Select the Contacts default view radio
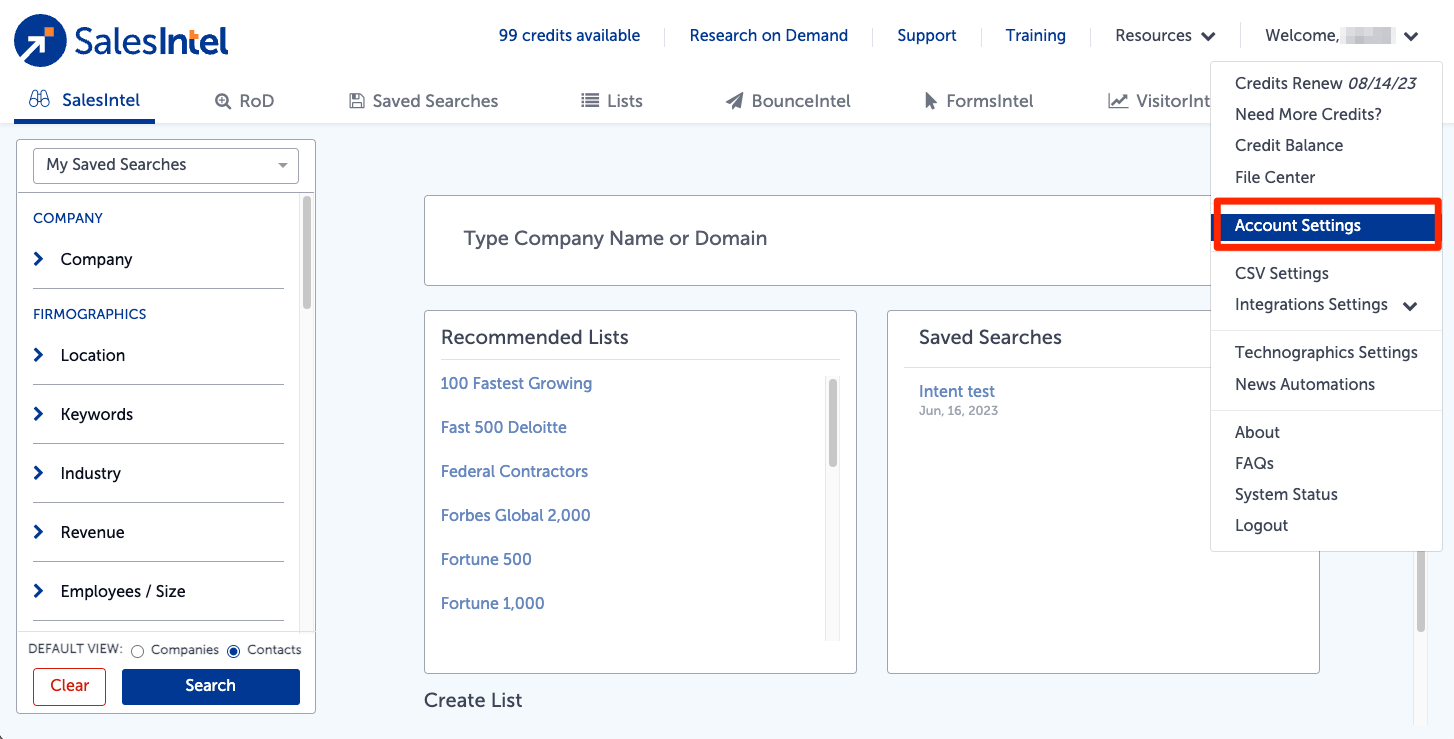The height and width of the screenshot is (739, 1454). (x=234, y=651)
